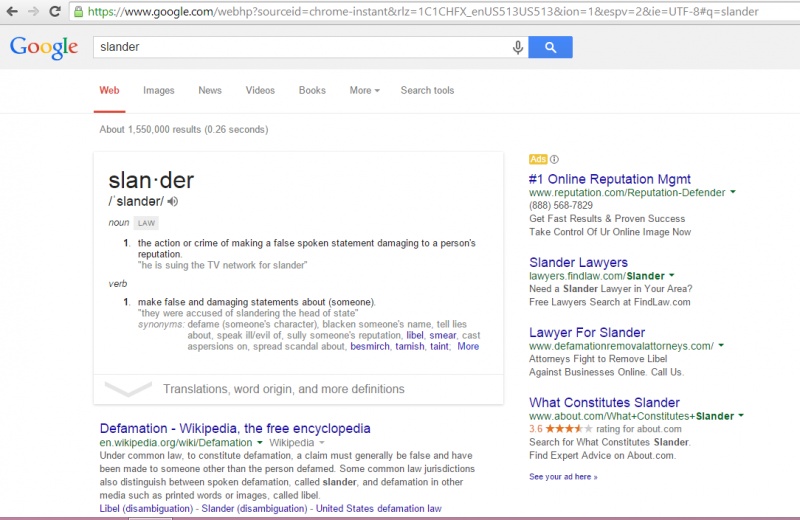Click the www.reputation.com/Reputation-Defender URL text
Viewport: 800px width, 520px height.
click(x=627, y=192)
